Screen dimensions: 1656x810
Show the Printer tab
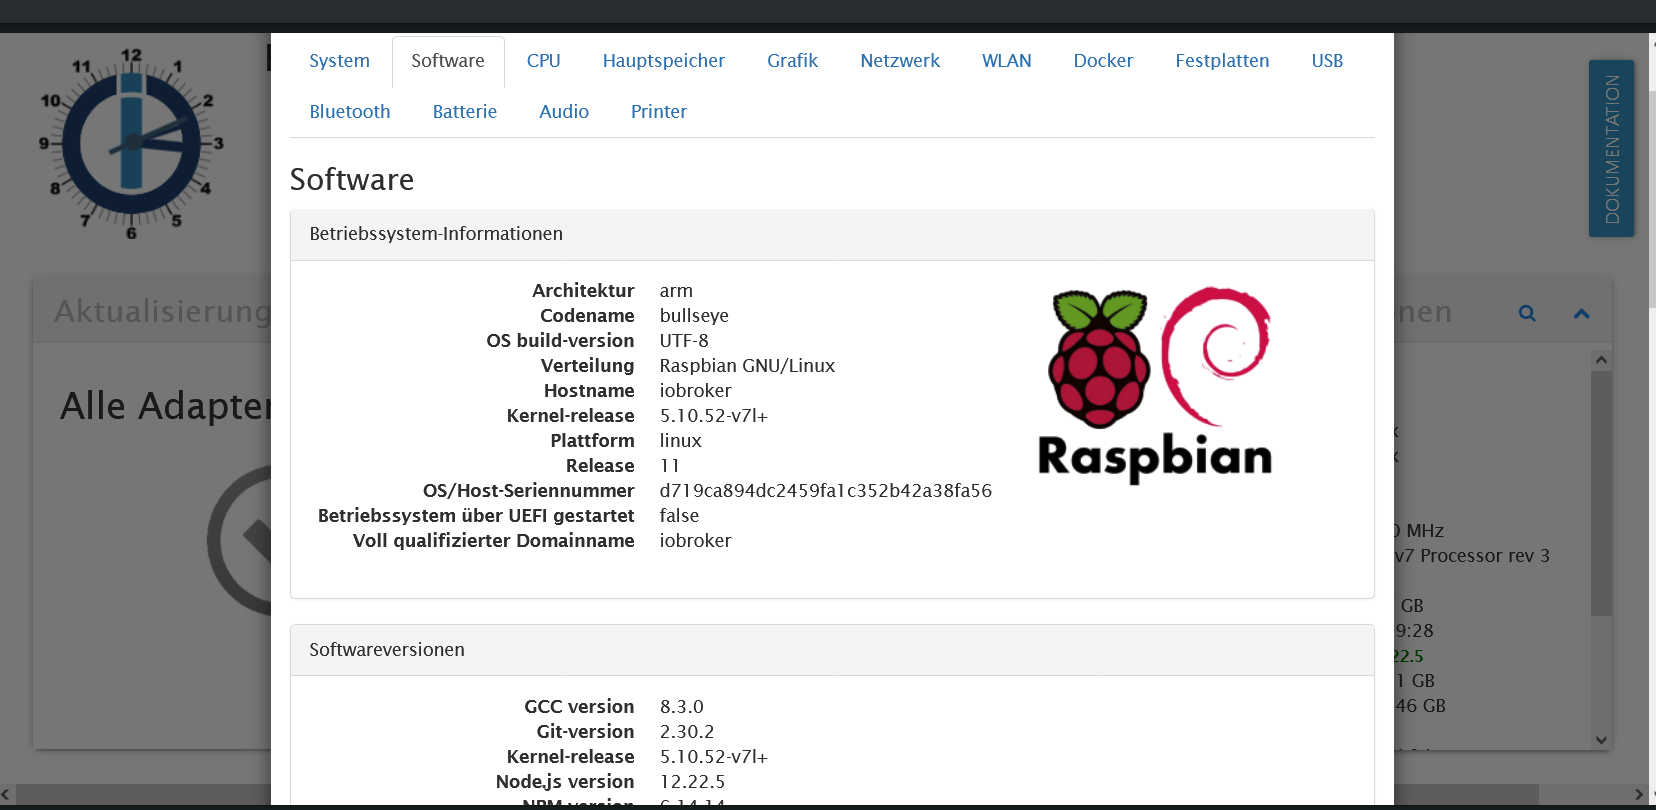pos(658,112)
